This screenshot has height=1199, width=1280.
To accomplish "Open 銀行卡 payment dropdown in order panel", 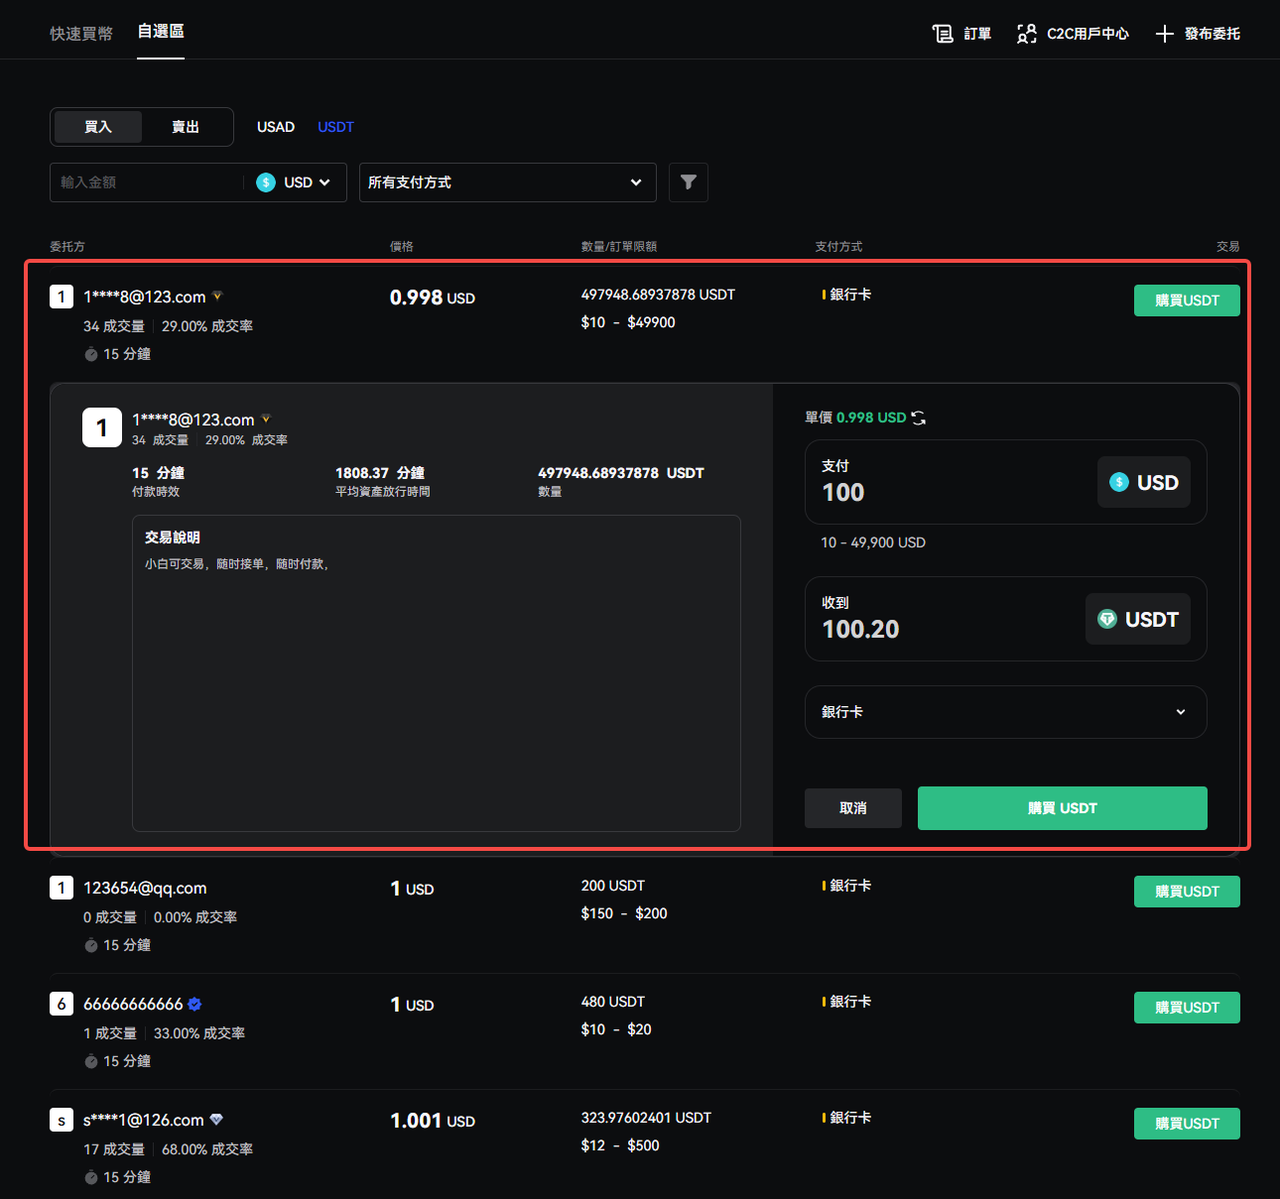I will (x=1005, y=712).
